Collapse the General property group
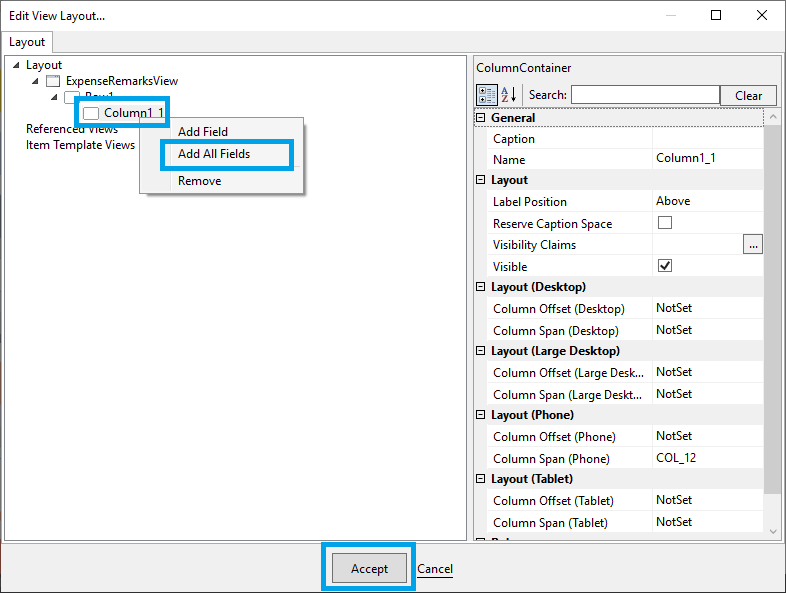The width and height of the screenshot is (786, 593). 480,117
